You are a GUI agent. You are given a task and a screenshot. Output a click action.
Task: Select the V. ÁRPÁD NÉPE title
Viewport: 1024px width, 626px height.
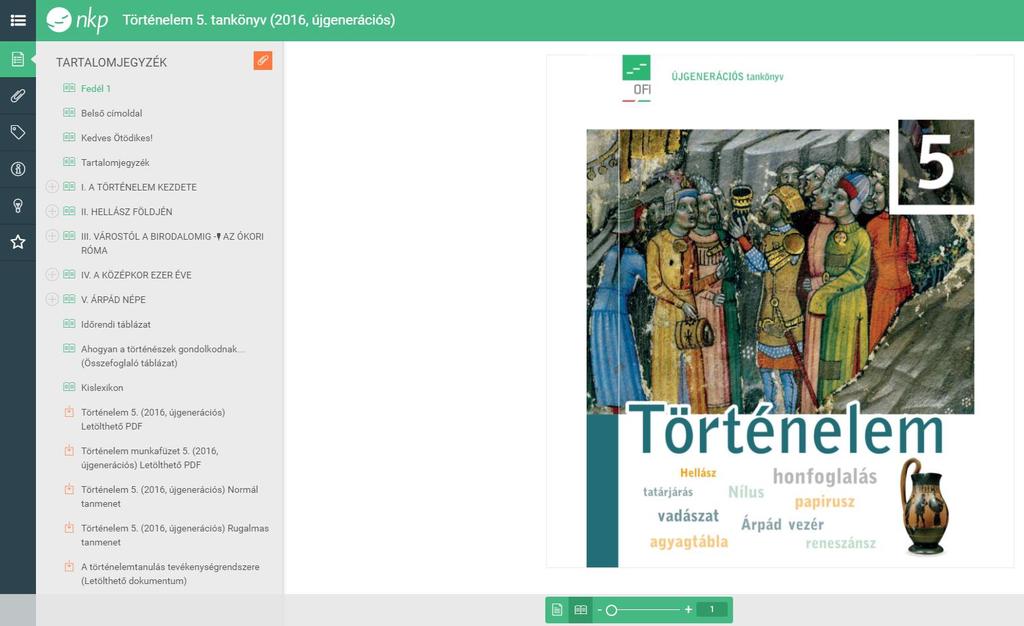[113, 300]
